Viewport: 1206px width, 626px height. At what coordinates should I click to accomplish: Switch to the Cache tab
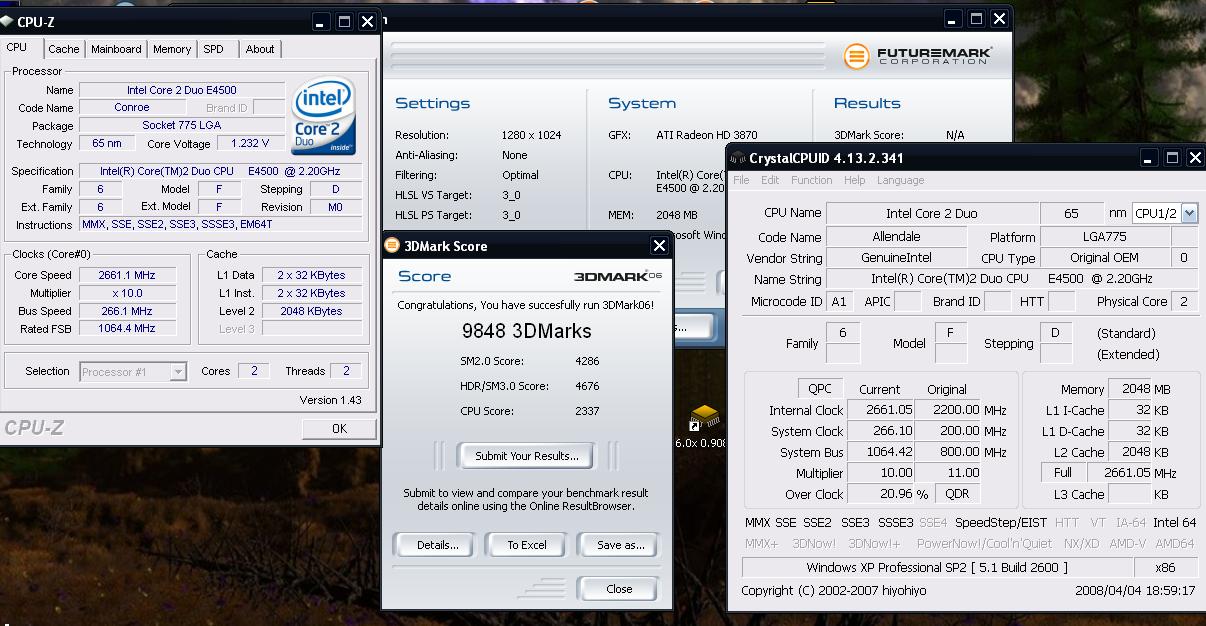[x=64, y=49]
